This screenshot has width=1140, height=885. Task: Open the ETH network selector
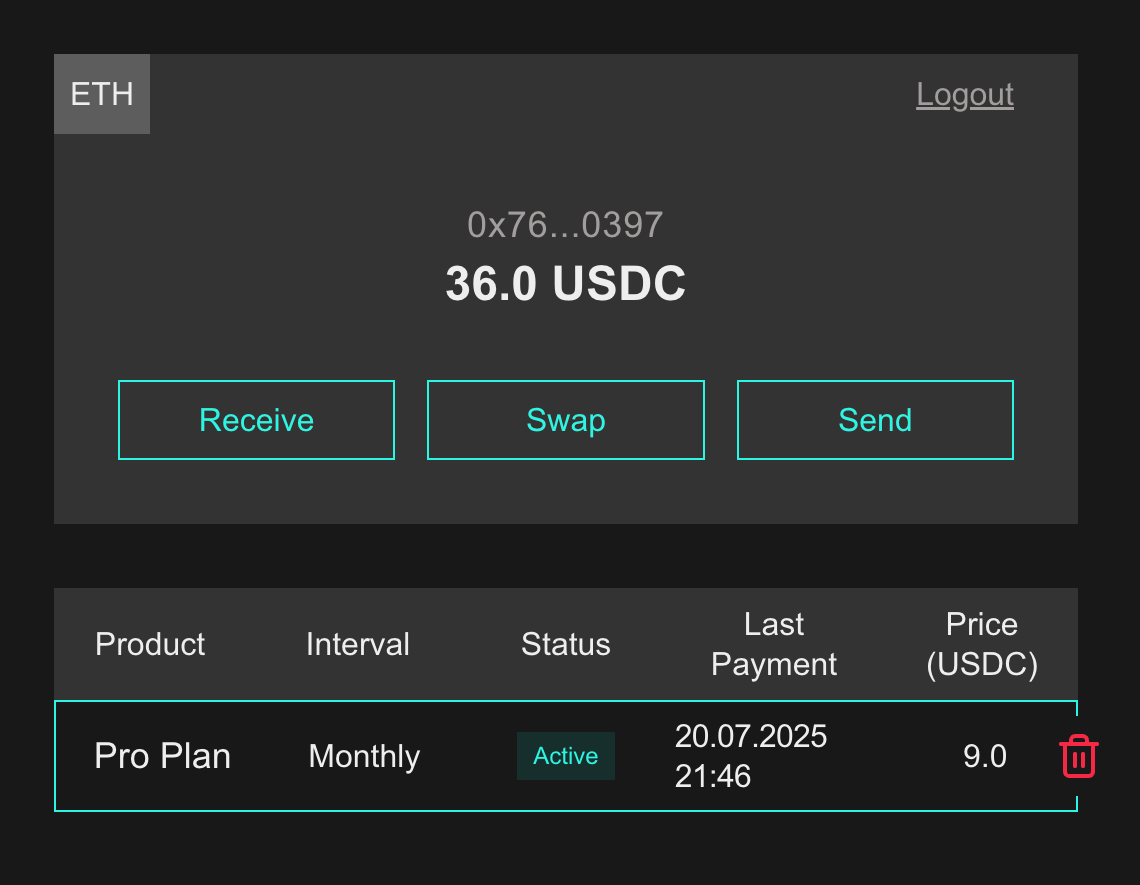(102, 94)
